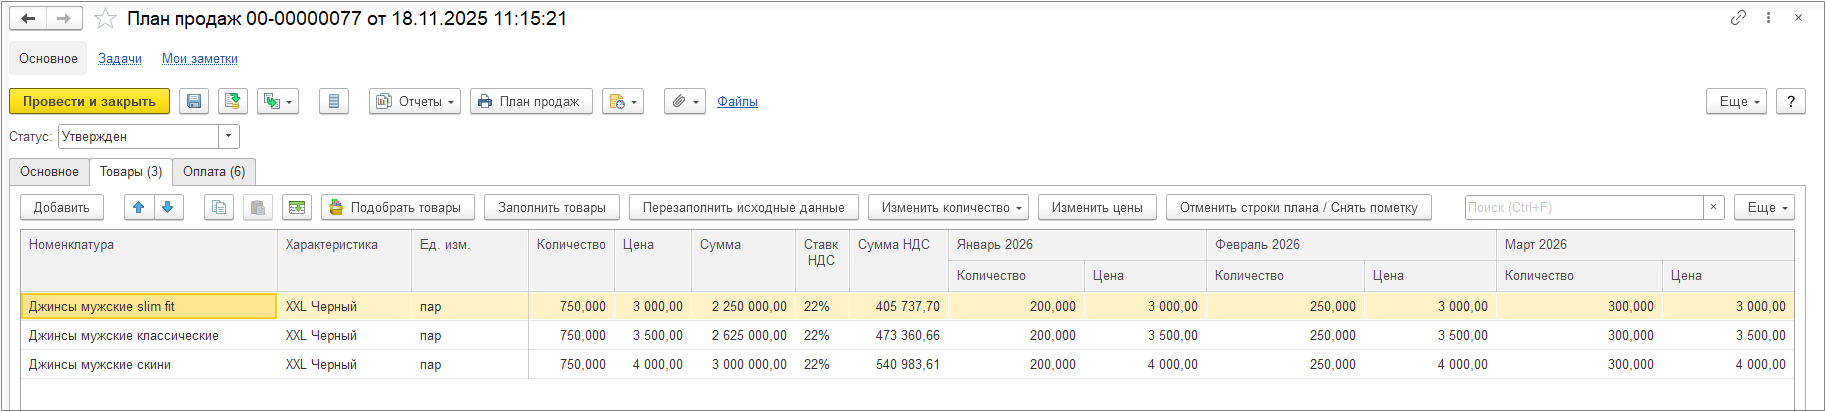The height and width of the screenshot is (411, 1825).
Task: Click the favorite star icon
Action: (105, 19)
